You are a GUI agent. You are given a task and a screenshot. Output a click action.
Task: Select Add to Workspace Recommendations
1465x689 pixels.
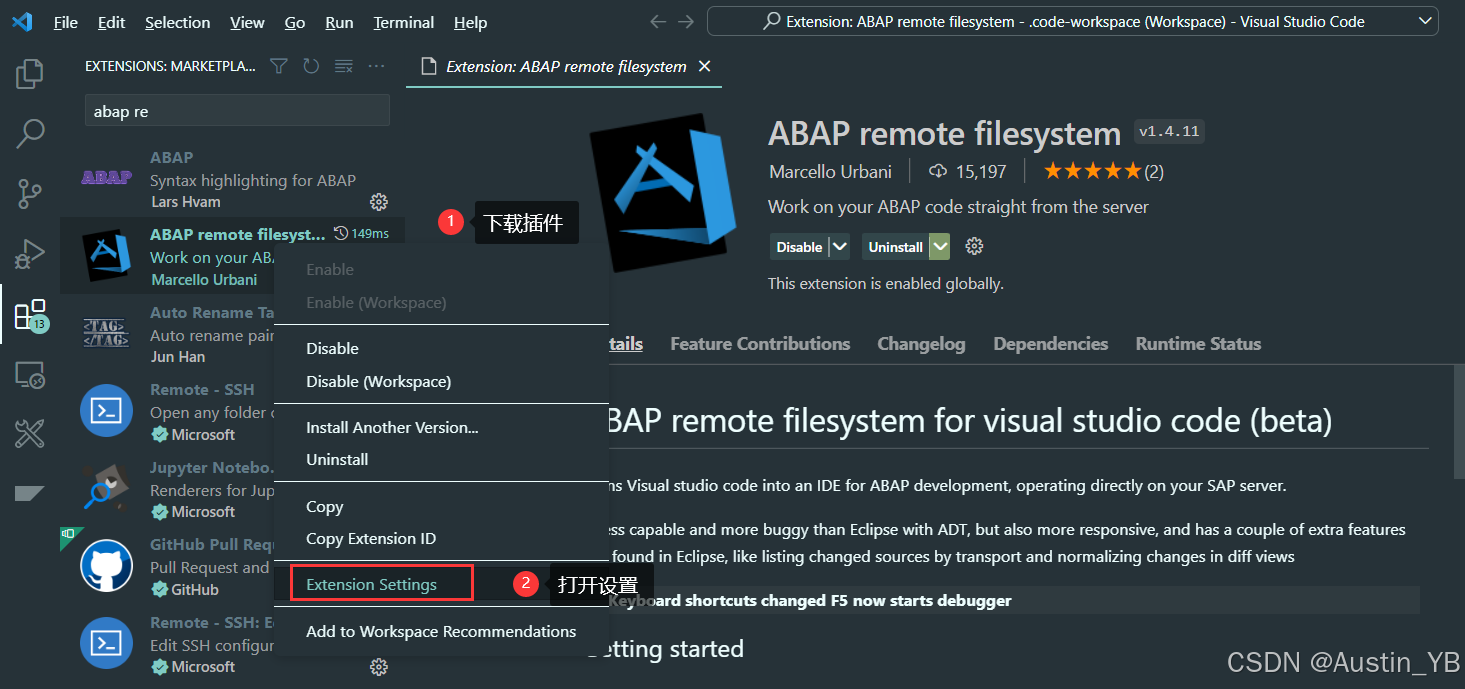pyautogui.click(x=441, y=632)
